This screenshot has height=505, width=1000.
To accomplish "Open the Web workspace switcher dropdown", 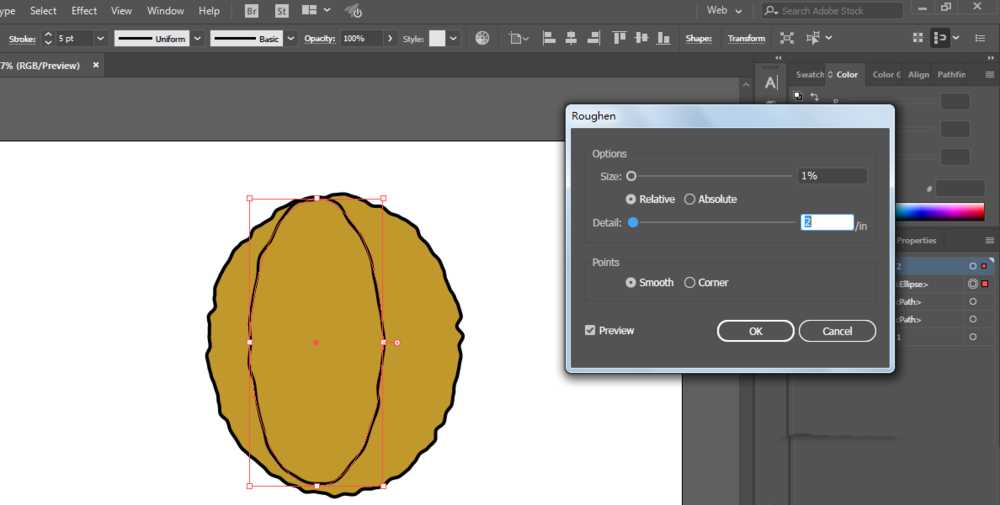I will [x=724, y=11].
